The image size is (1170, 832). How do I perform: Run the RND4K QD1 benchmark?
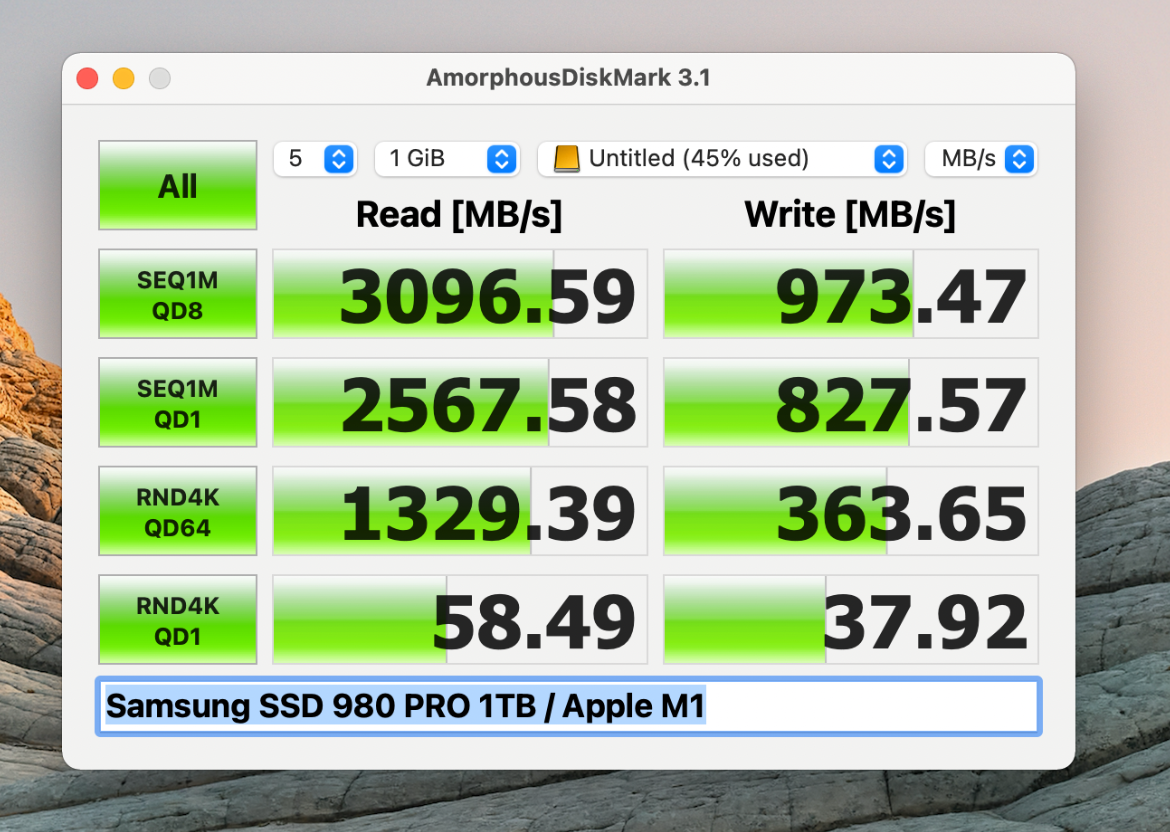point(178,620)
